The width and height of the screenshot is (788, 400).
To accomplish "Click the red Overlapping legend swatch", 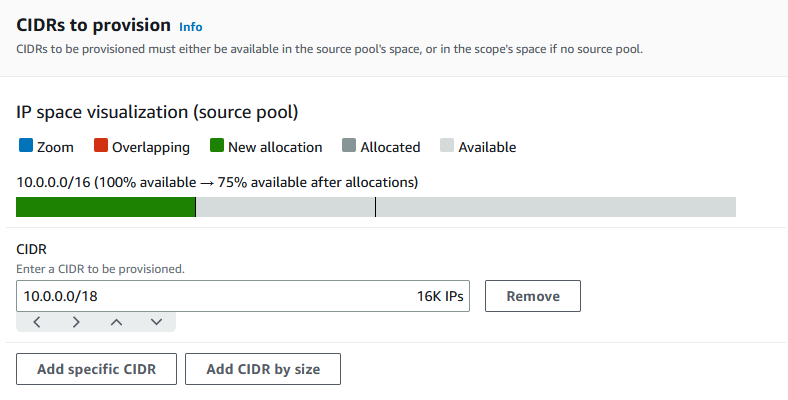I will [100, 146].
